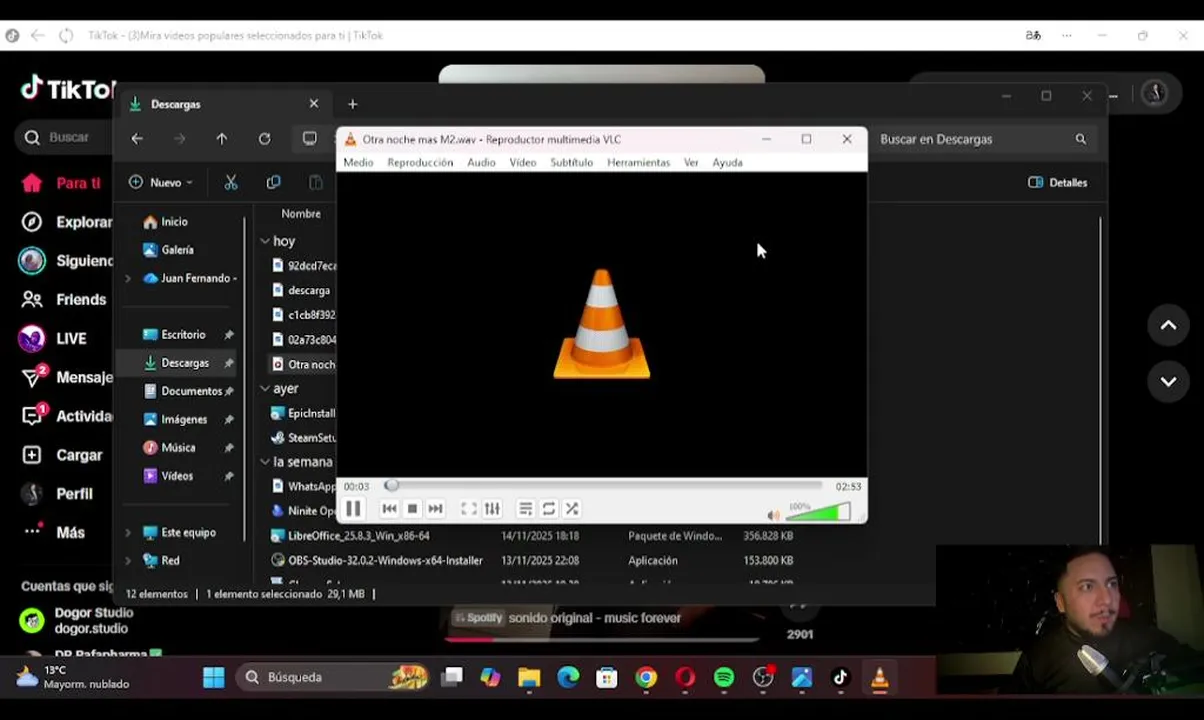The width and height of the screenshot is (1204, 720).
Task: Stop playback in VLC
Action: (x=412, y=509)
